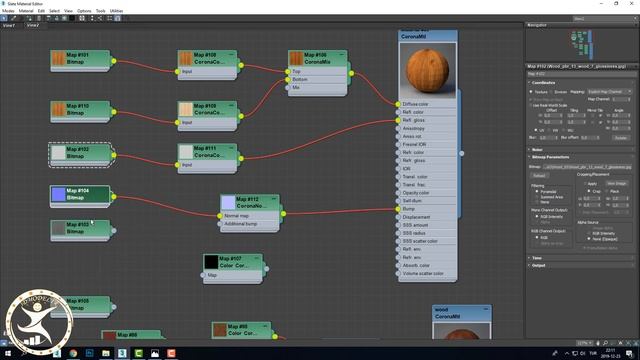Switch to the View2 tab

click(x=33, y=25)
